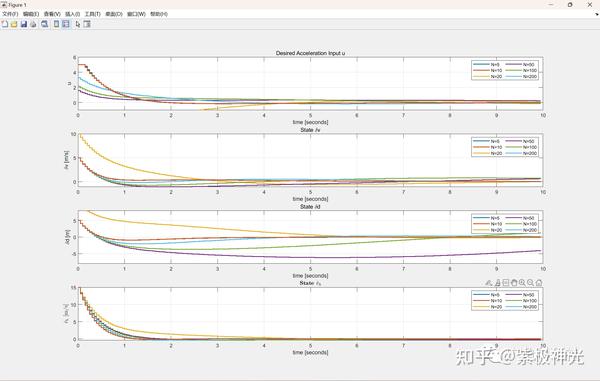Select the Pan hand tool in the axes toolbar

tap(514, 283)
